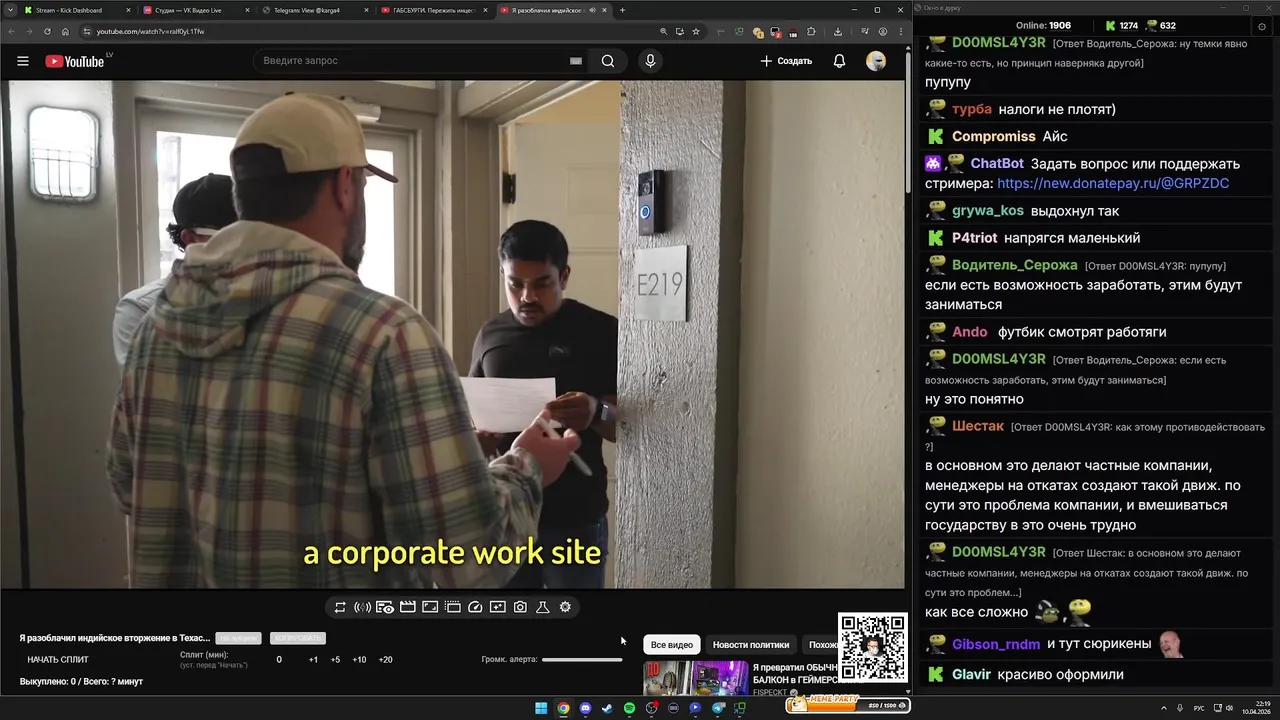Open a new browser tab
The height and width of the screenshot is (720, 1280).
coord(622,10)
